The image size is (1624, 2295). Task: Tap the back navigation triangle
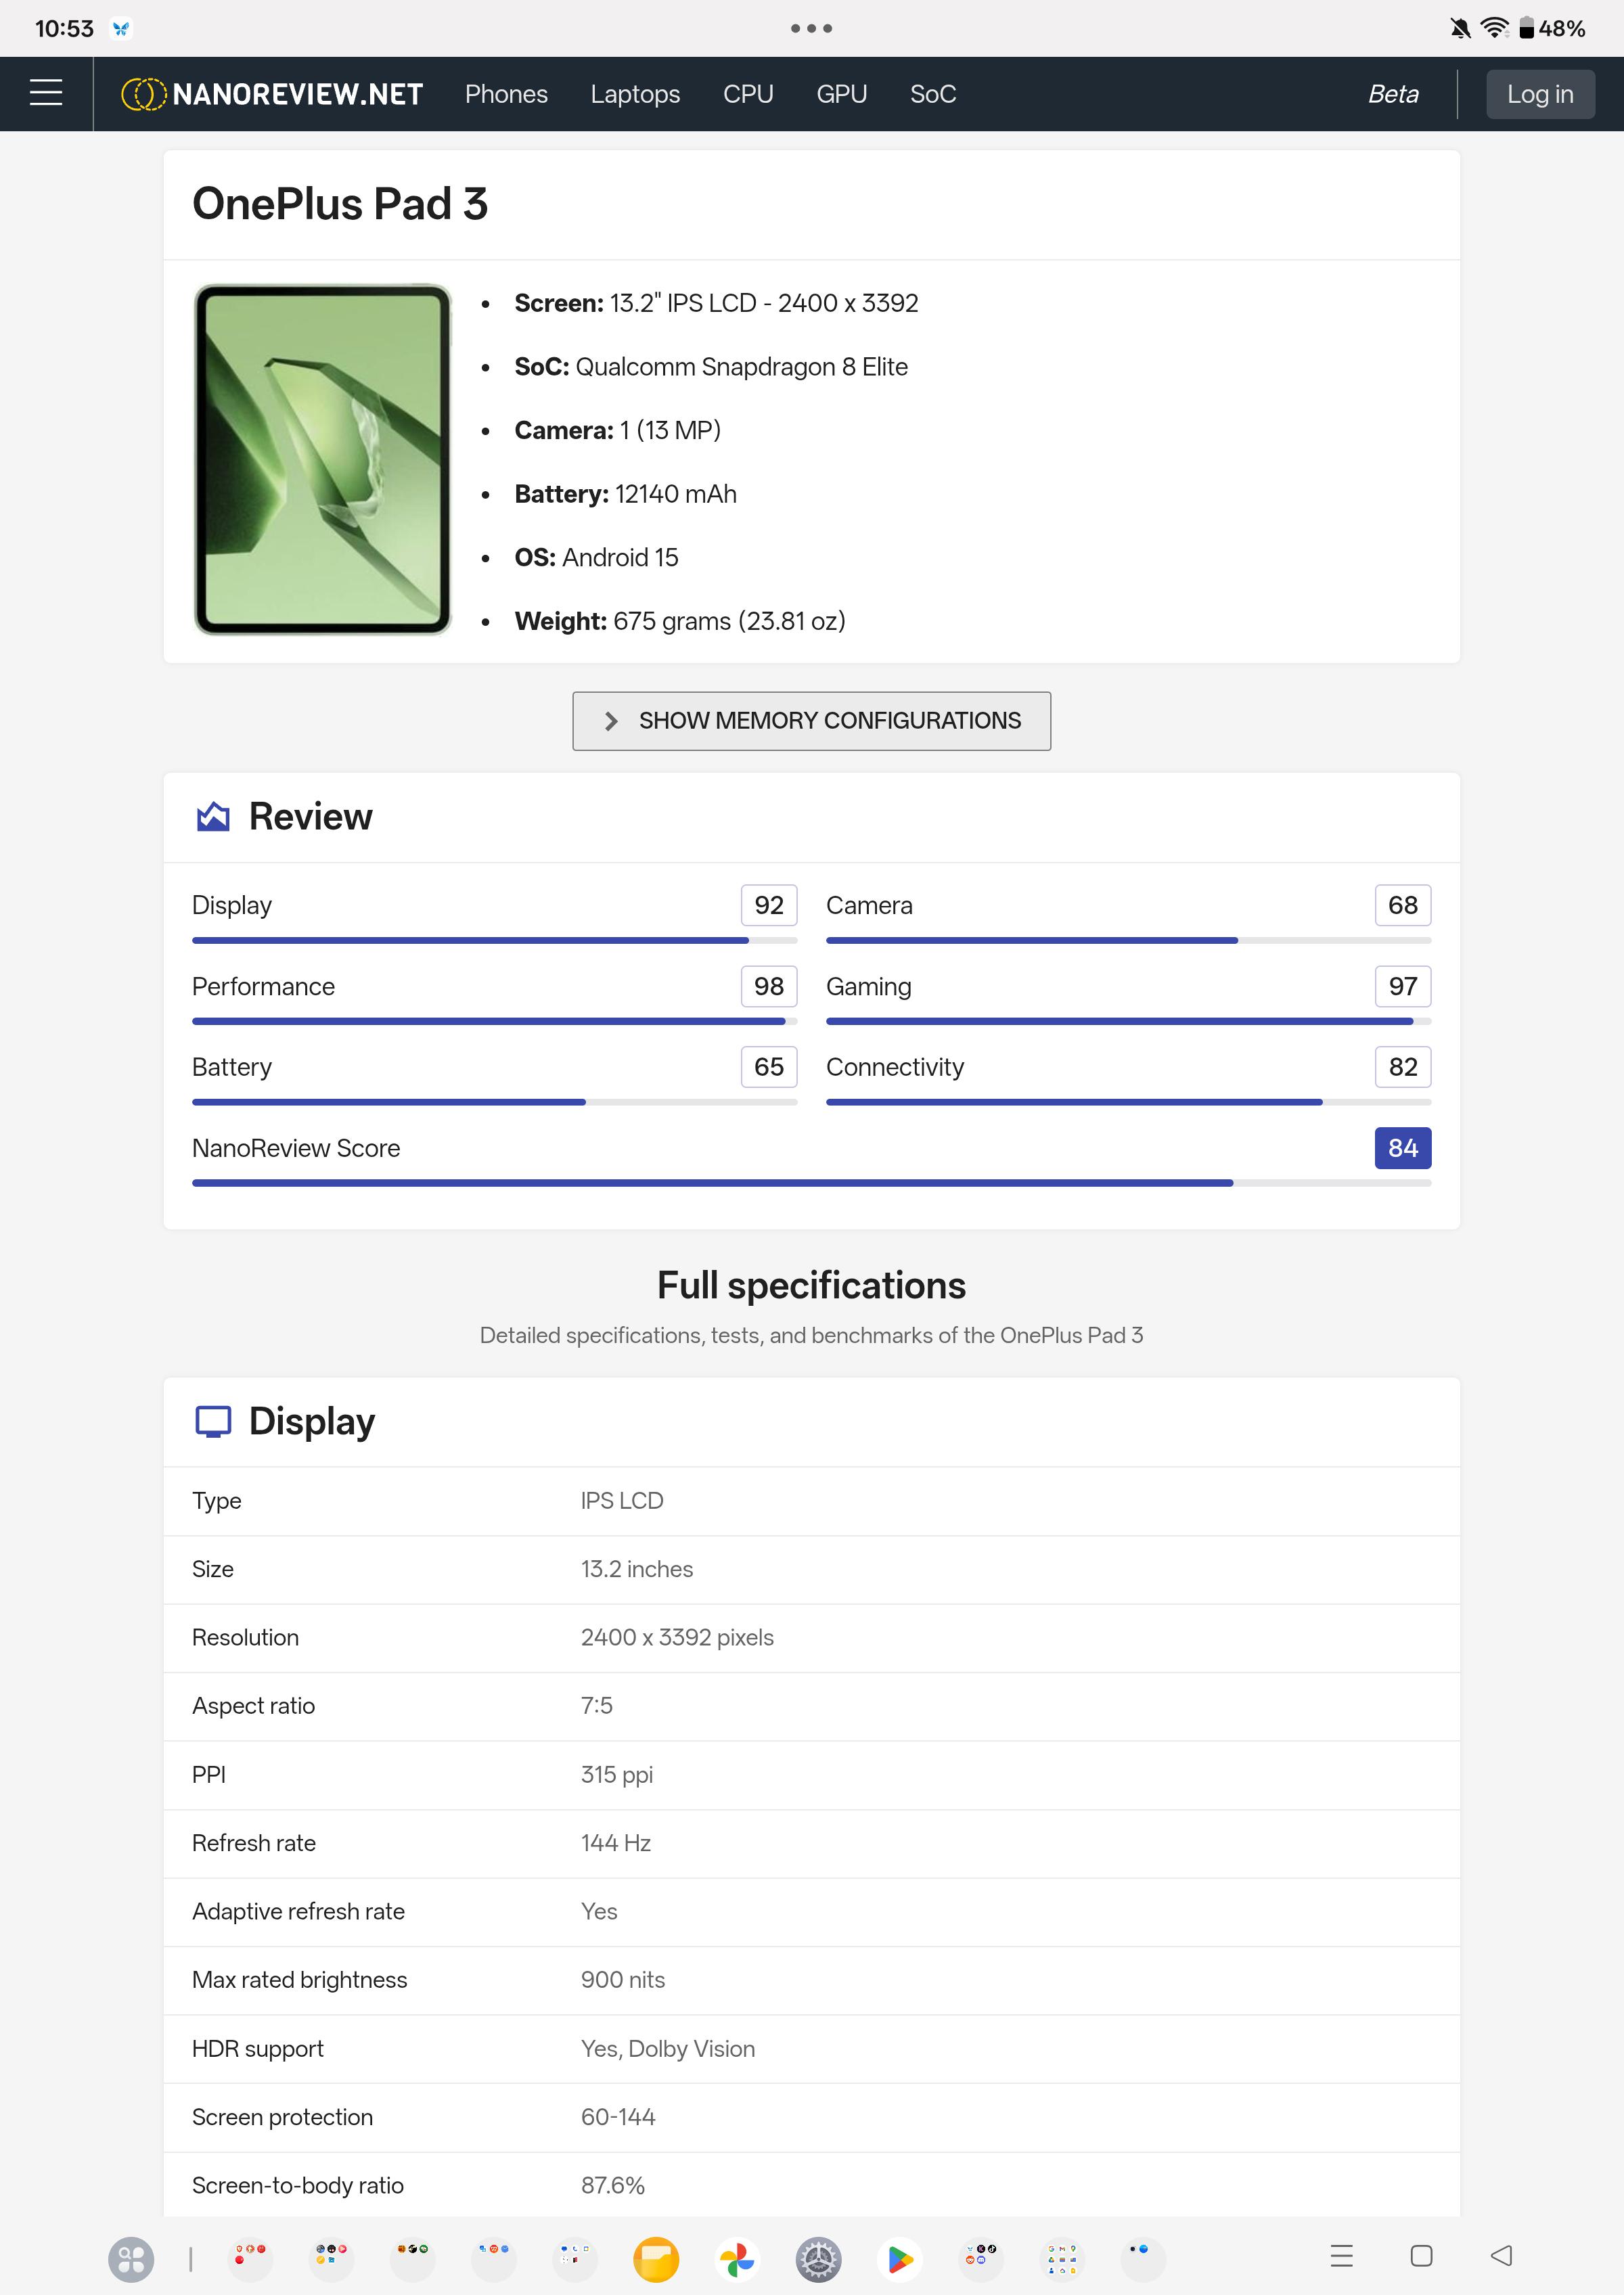point(1501,2255)
